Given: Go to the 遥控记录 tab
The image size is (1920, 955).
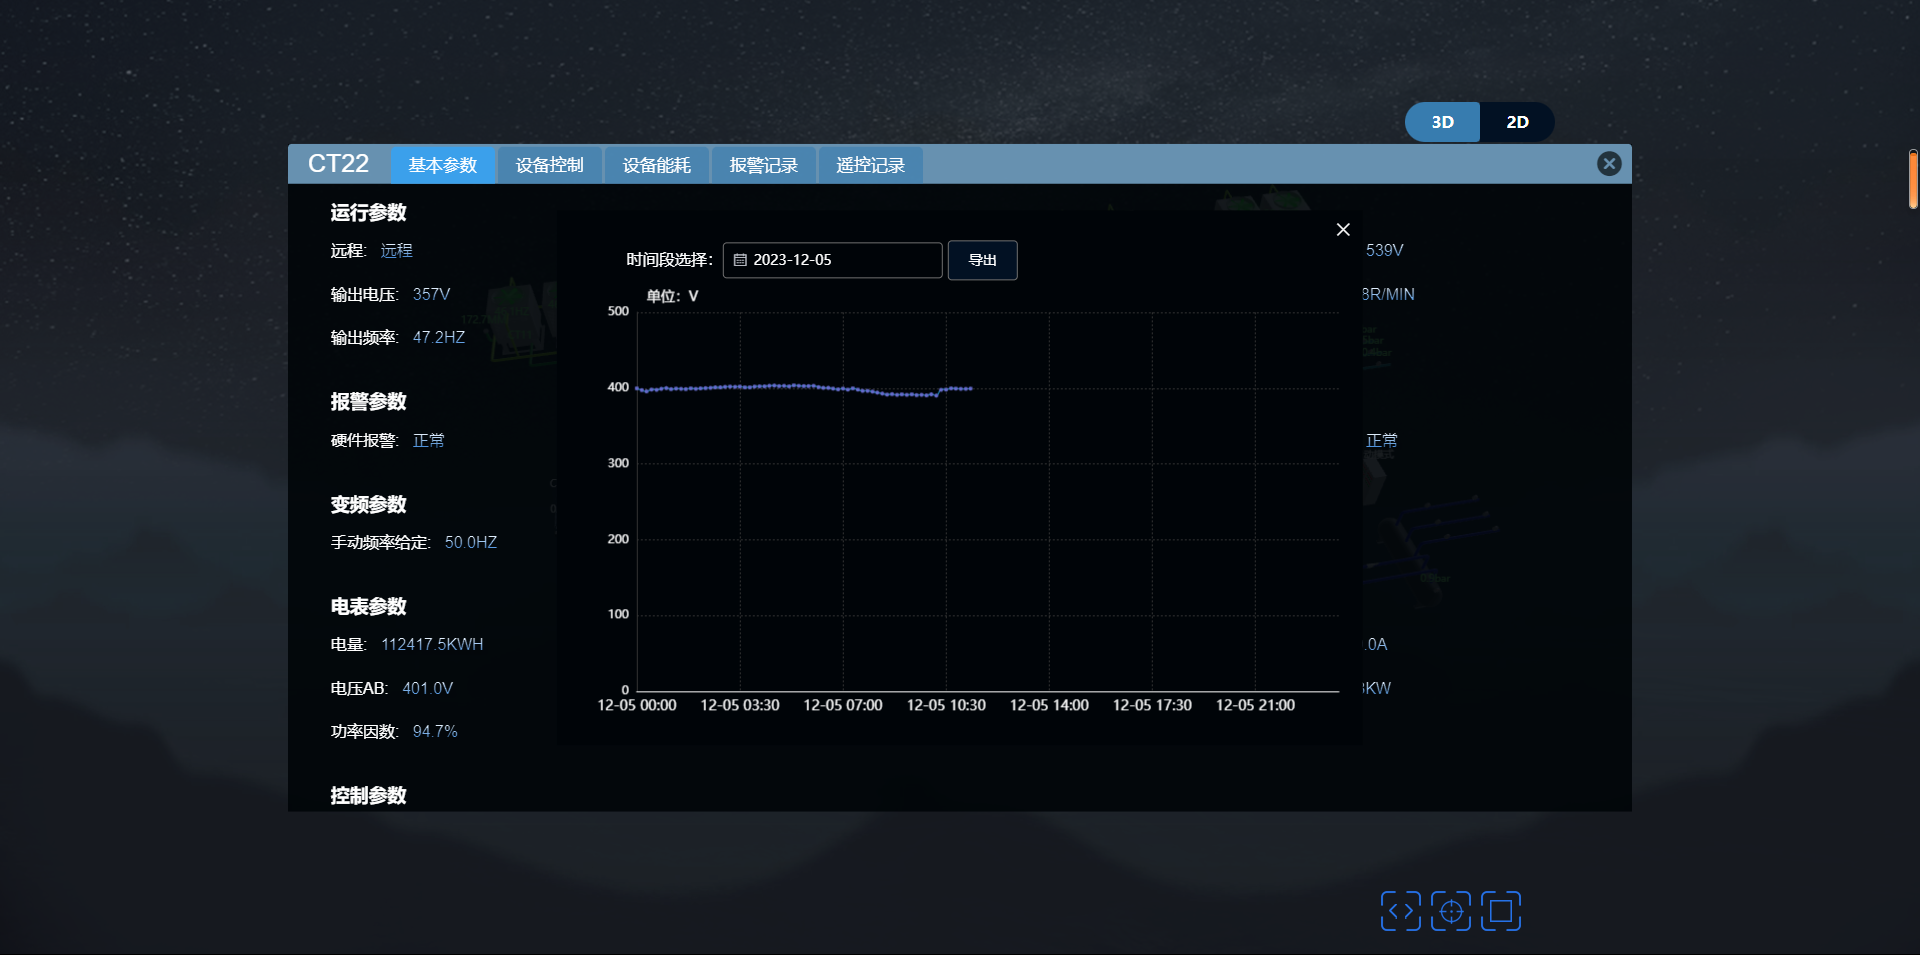Looking at the screenshot, I should [870, 165].
